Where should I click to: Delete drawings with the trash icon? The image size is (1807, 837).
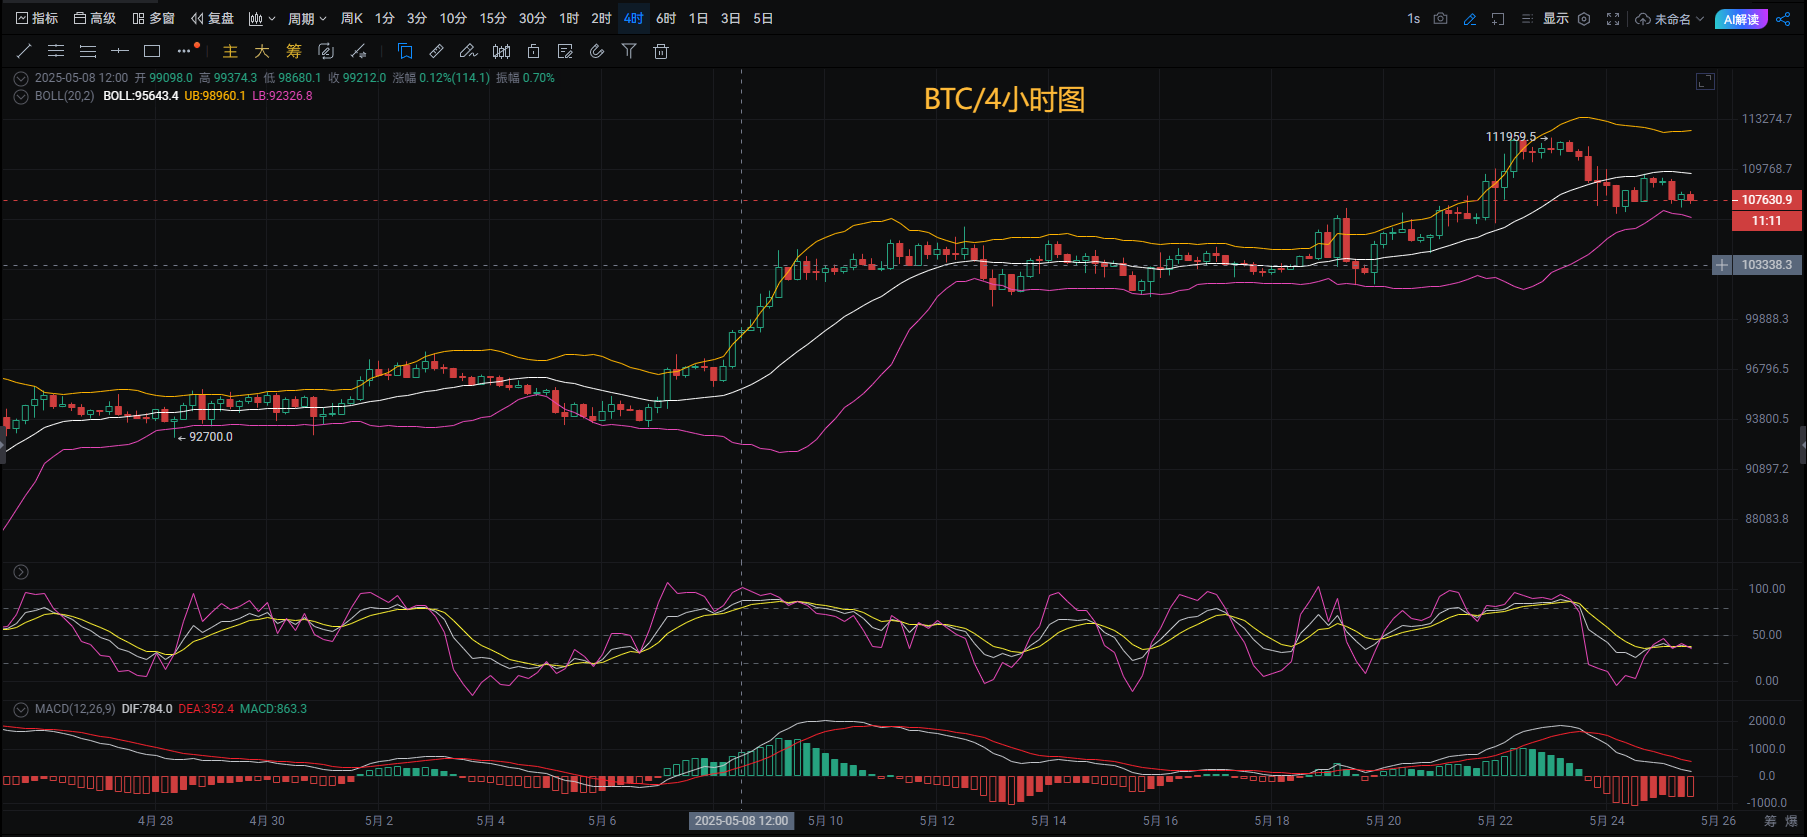(x=661, y=51)
